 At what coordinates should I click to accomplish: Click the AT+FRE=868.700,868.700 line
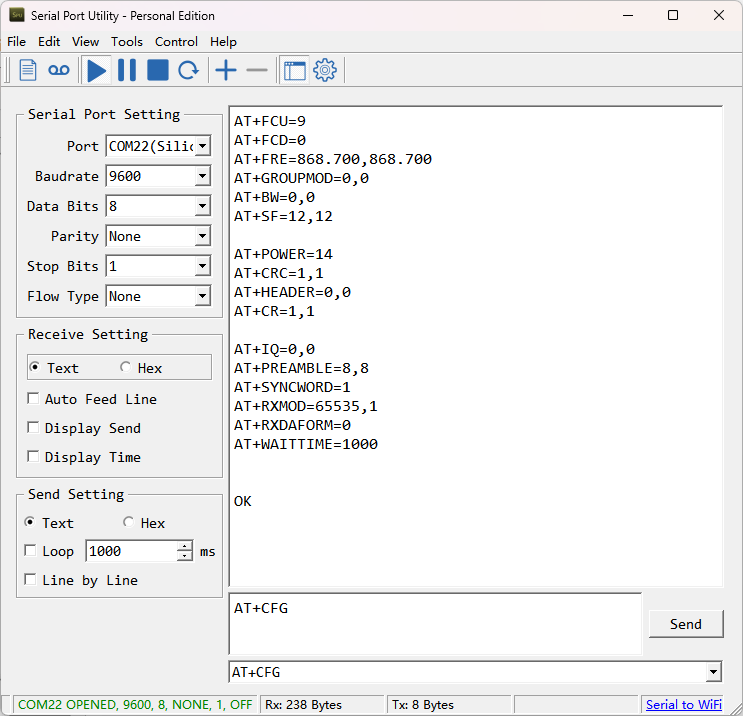333,159
